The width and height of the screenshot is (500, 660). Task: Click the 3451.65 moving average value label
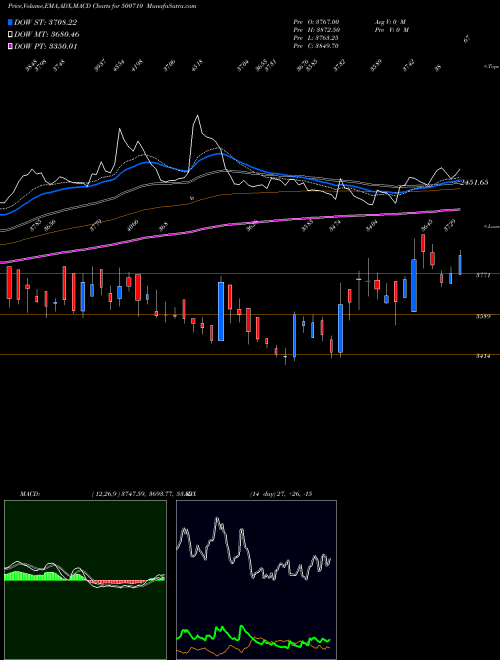coord(475,182)
